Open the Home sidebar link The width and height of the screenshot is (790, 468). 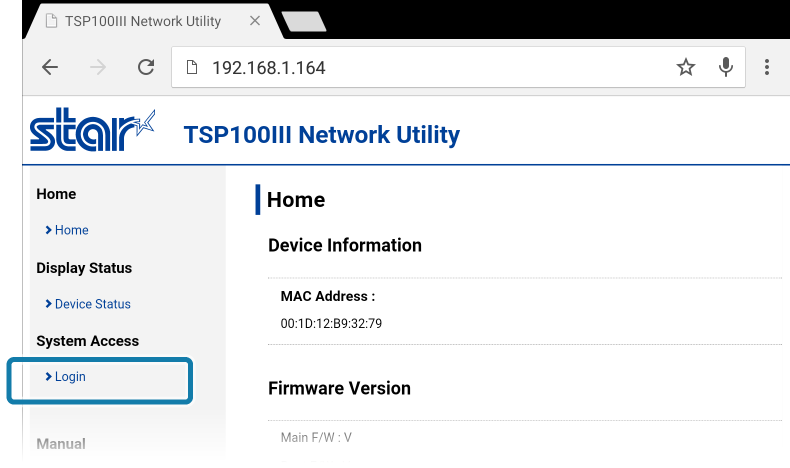tap(72, 230)
